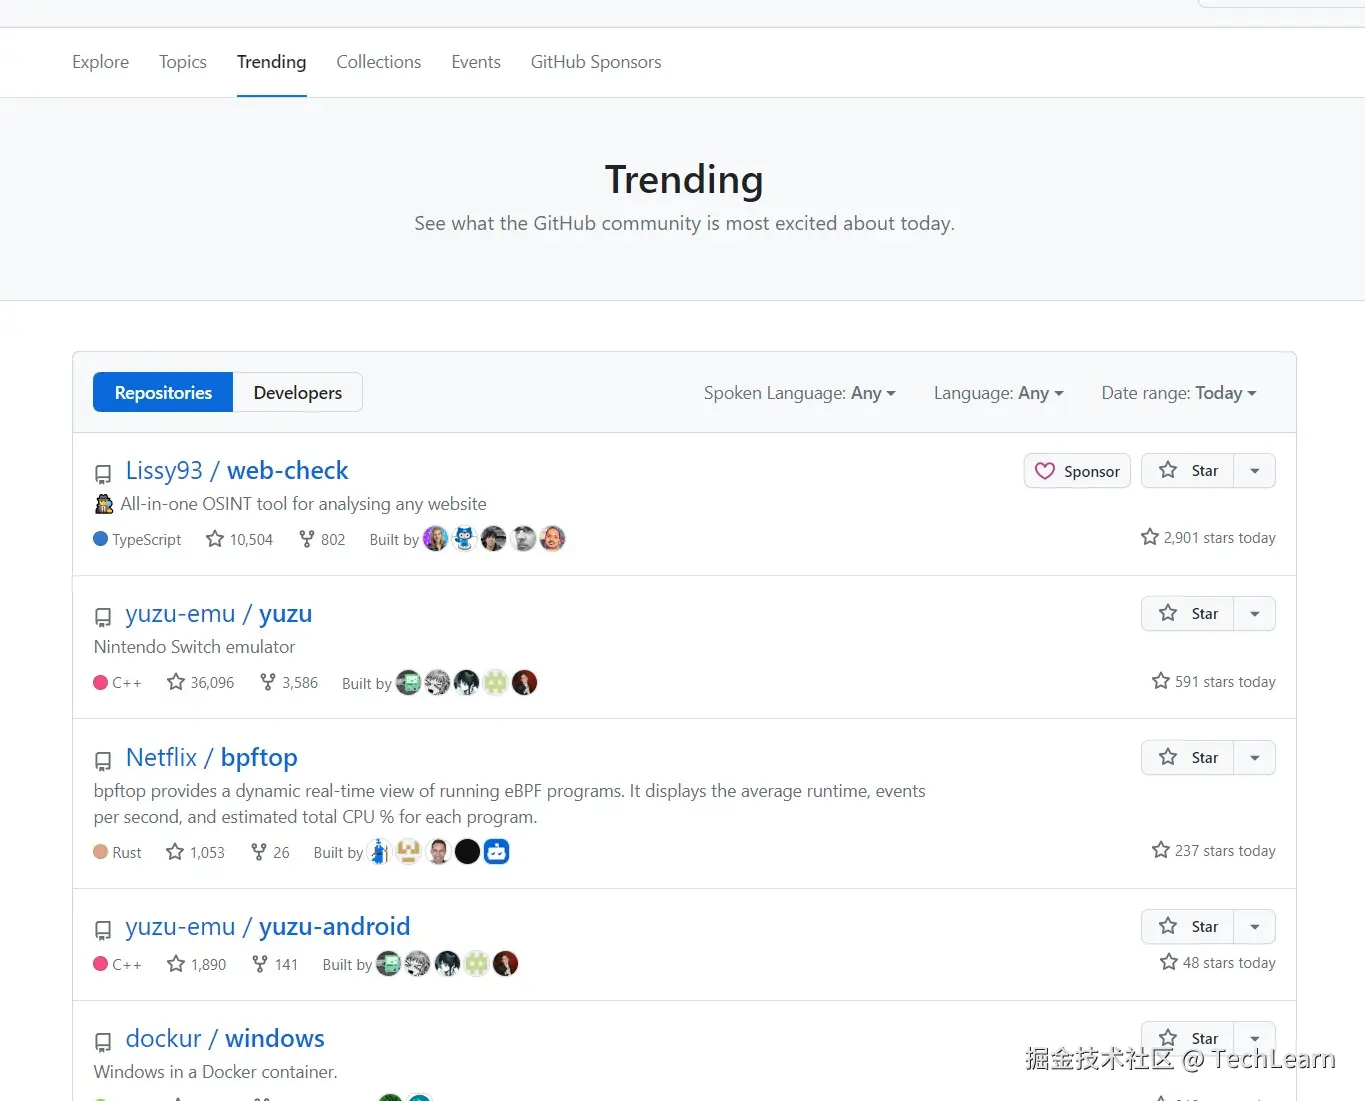Viewport: 1365px width, 1101px height.
Task: Click the 237 stars today text
Action: click(x=1214, y=850)
